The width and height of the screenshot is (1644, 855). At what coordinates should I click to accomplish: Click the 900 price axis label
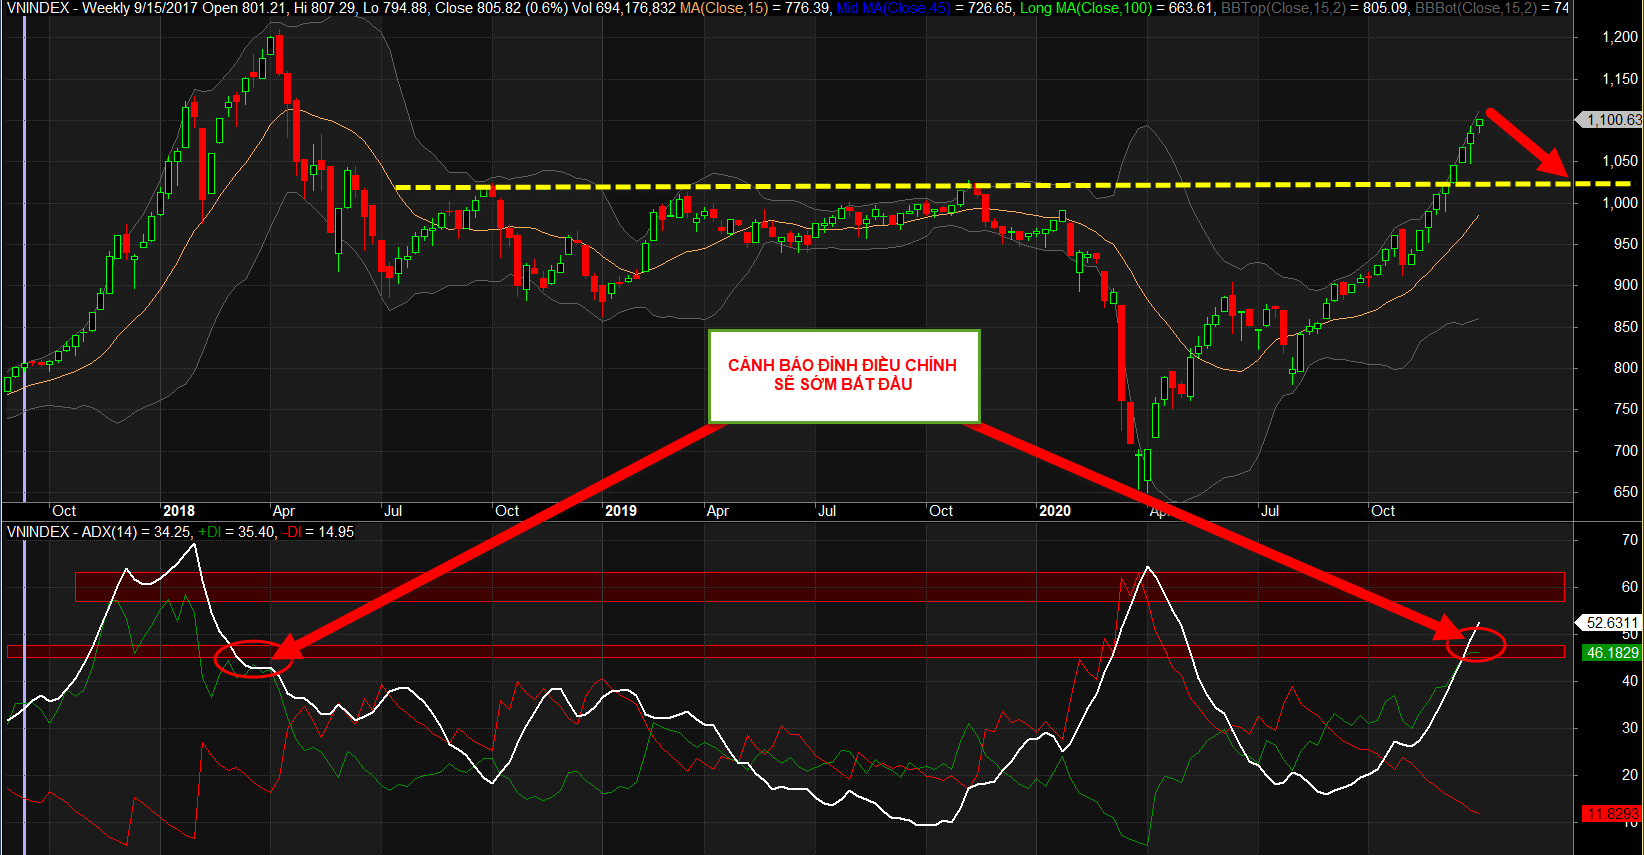click(x=1626, y=285)
